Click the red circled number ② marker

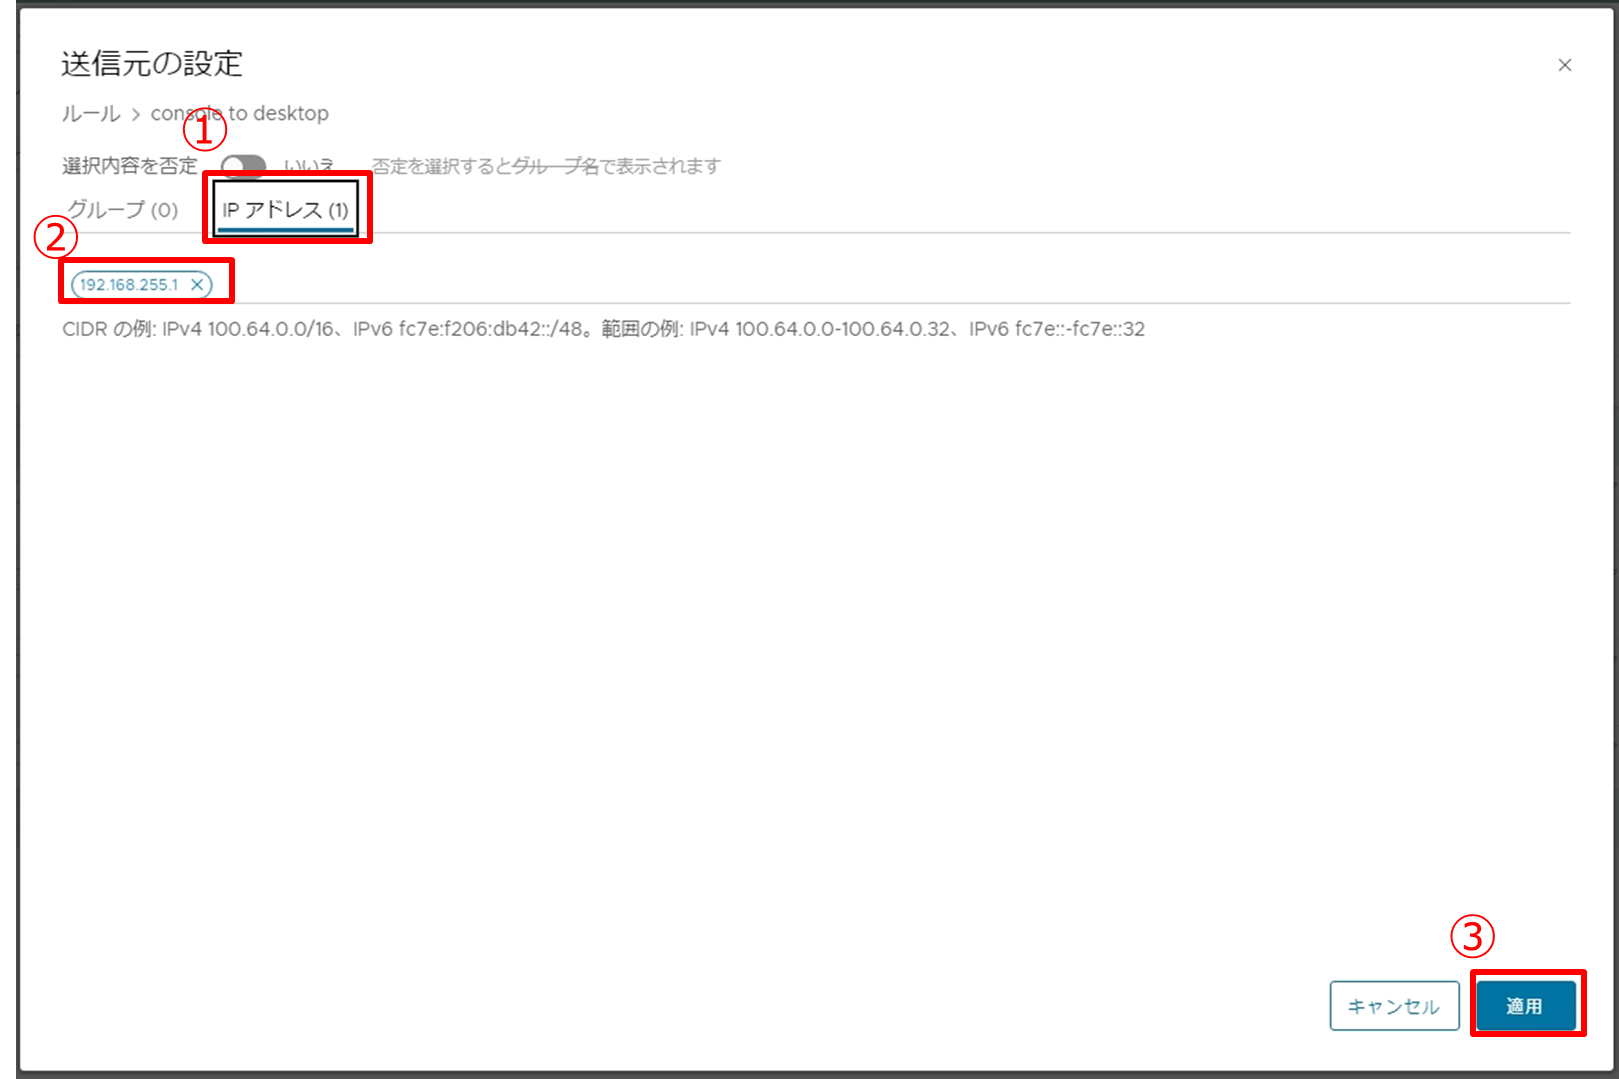pos(55,238)
